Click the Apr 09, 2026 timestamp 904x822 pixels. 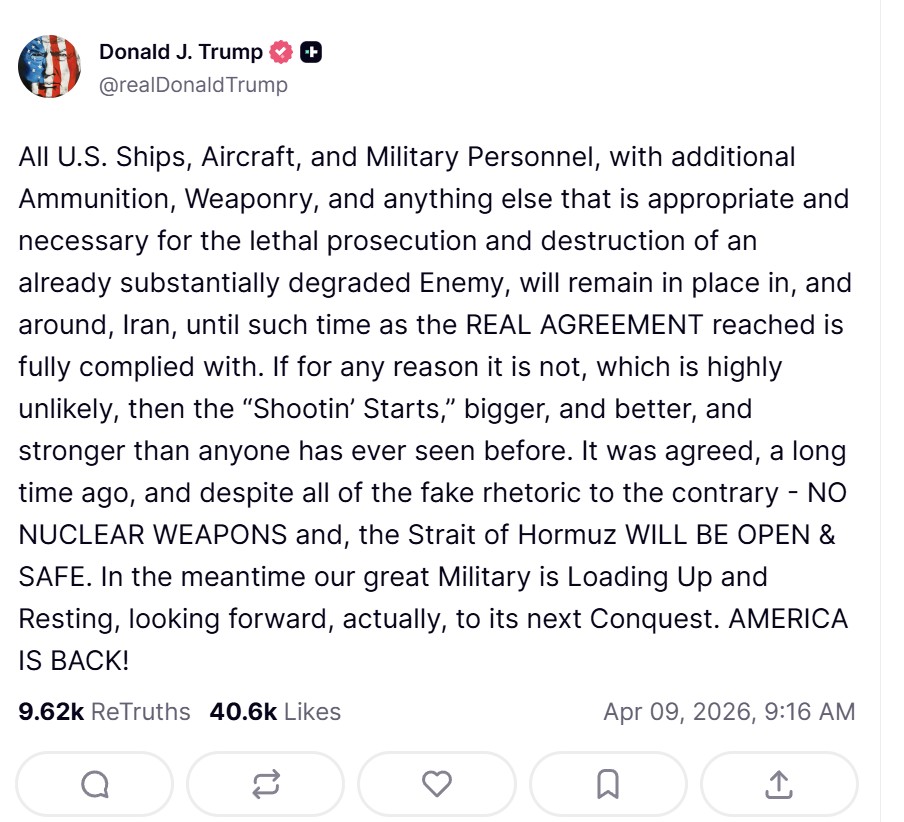pos(729,712)
